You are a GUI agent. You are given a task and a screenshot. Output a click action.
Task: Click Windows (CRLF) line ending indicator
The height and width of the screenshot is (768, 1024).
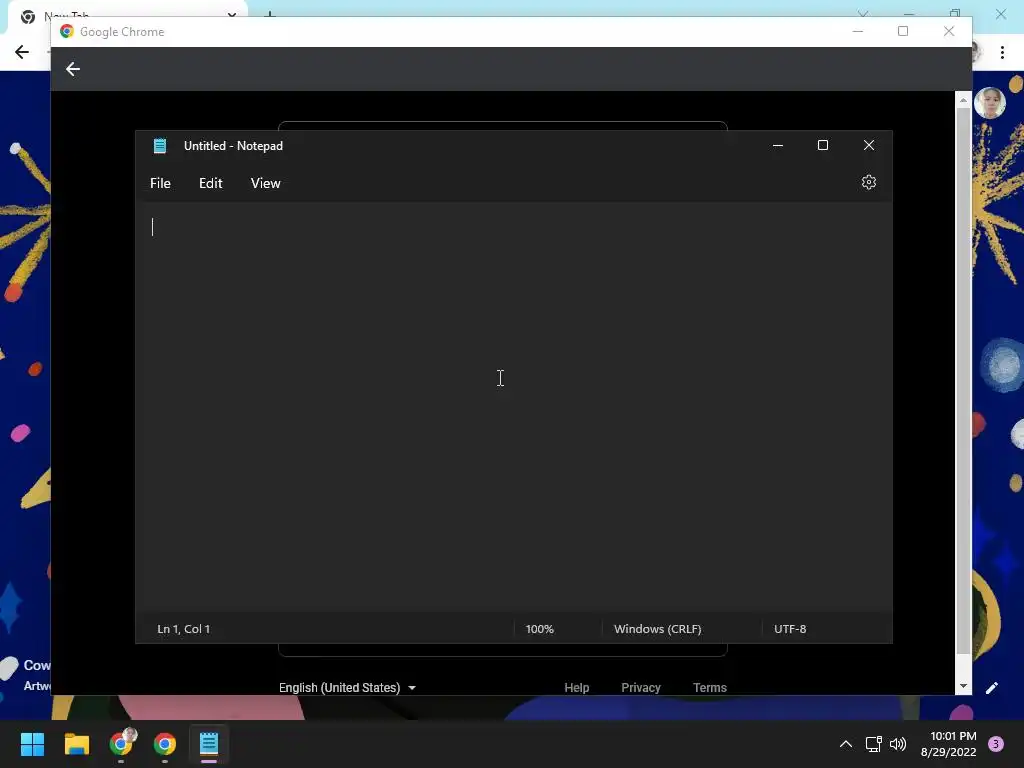[x=658, y=629]
